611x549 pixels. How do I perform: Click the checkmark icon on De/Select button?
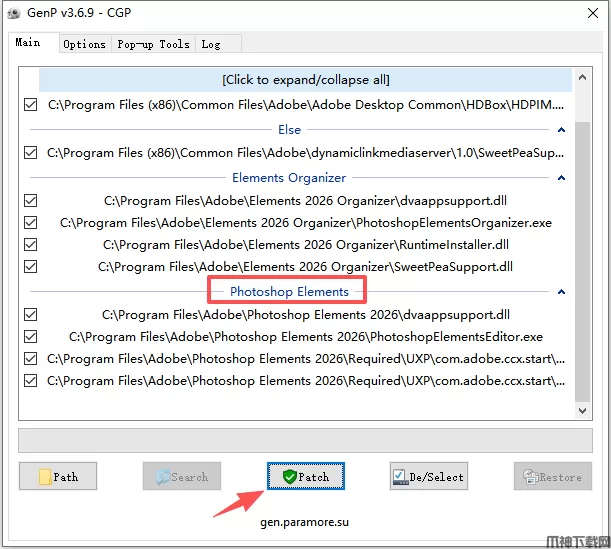point(400,477)
